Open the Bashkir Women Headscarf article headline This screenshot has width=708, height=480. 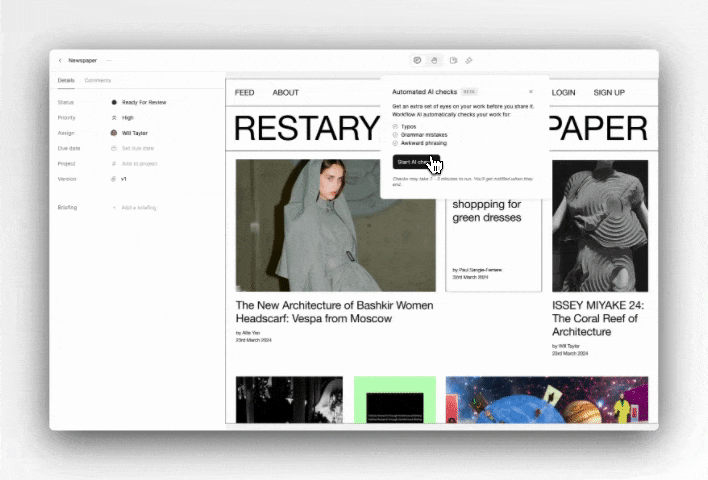[x=335, y=312]
